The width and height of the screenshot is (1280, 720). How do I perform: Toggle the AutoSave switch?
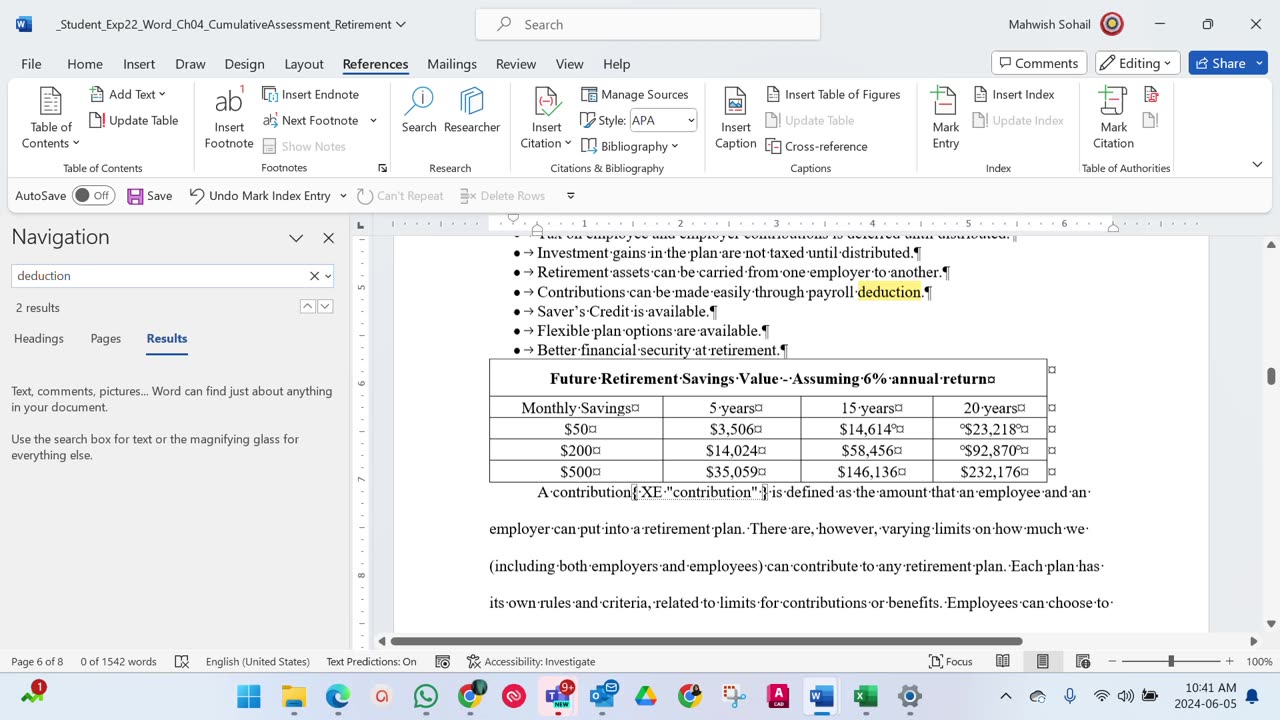[x=93, y=196]
